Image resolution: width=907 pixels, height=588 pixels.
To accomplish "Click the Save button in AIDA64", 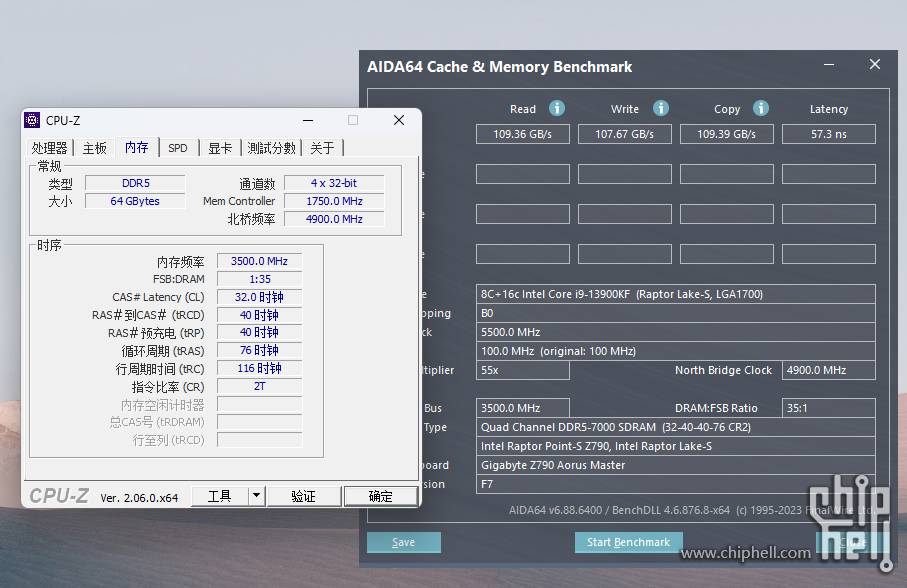I will (x=404, y=542).
